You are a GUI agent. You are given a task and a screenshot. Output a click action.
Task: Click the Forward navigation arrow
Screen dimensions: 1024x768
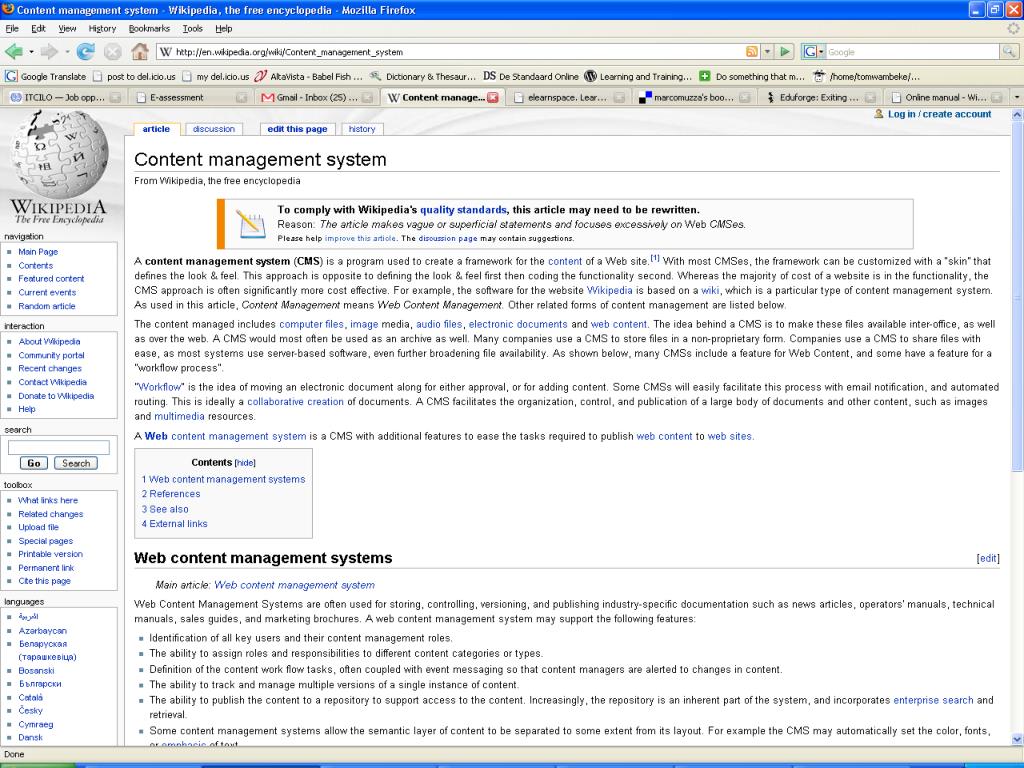[x=48, y=52]
